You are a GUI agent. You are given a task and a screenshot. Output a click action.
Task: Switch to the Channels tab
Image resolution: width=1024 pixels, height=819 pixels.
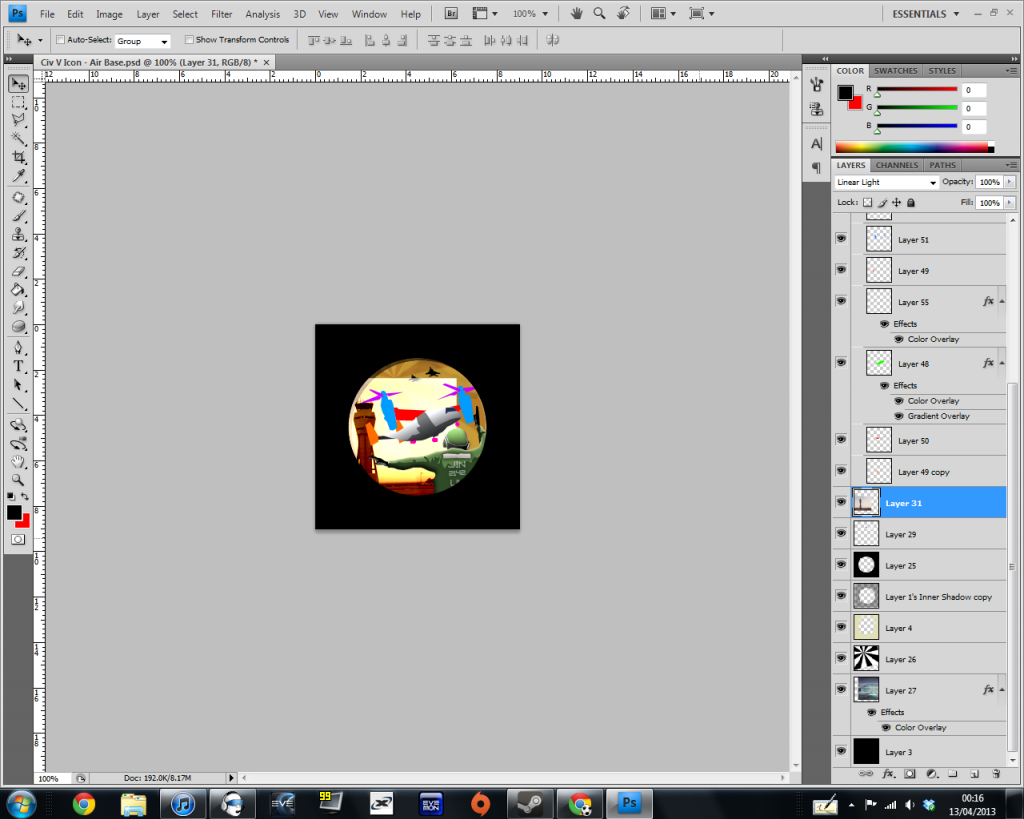[x=897, y=165]
